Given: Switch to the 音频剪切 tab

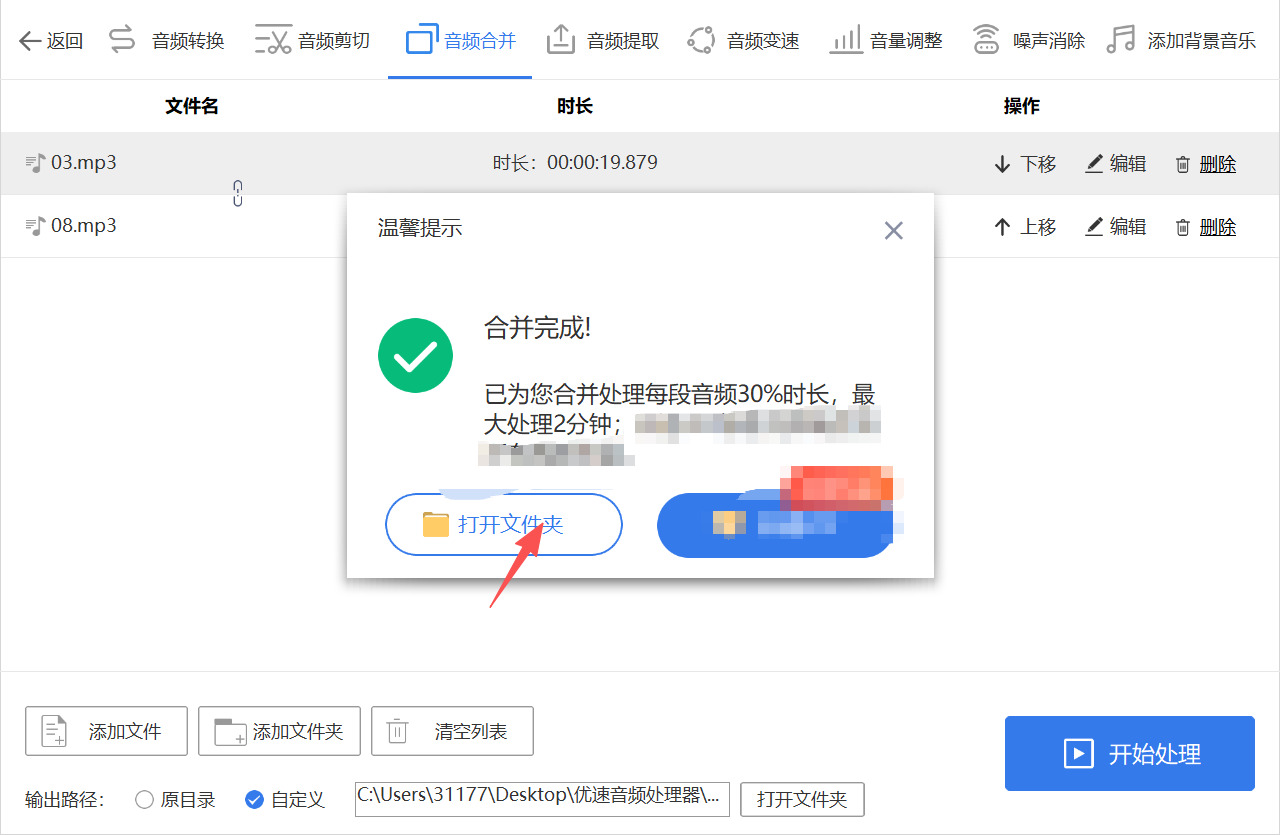Looking at the screenshot, I should (312, 41).
